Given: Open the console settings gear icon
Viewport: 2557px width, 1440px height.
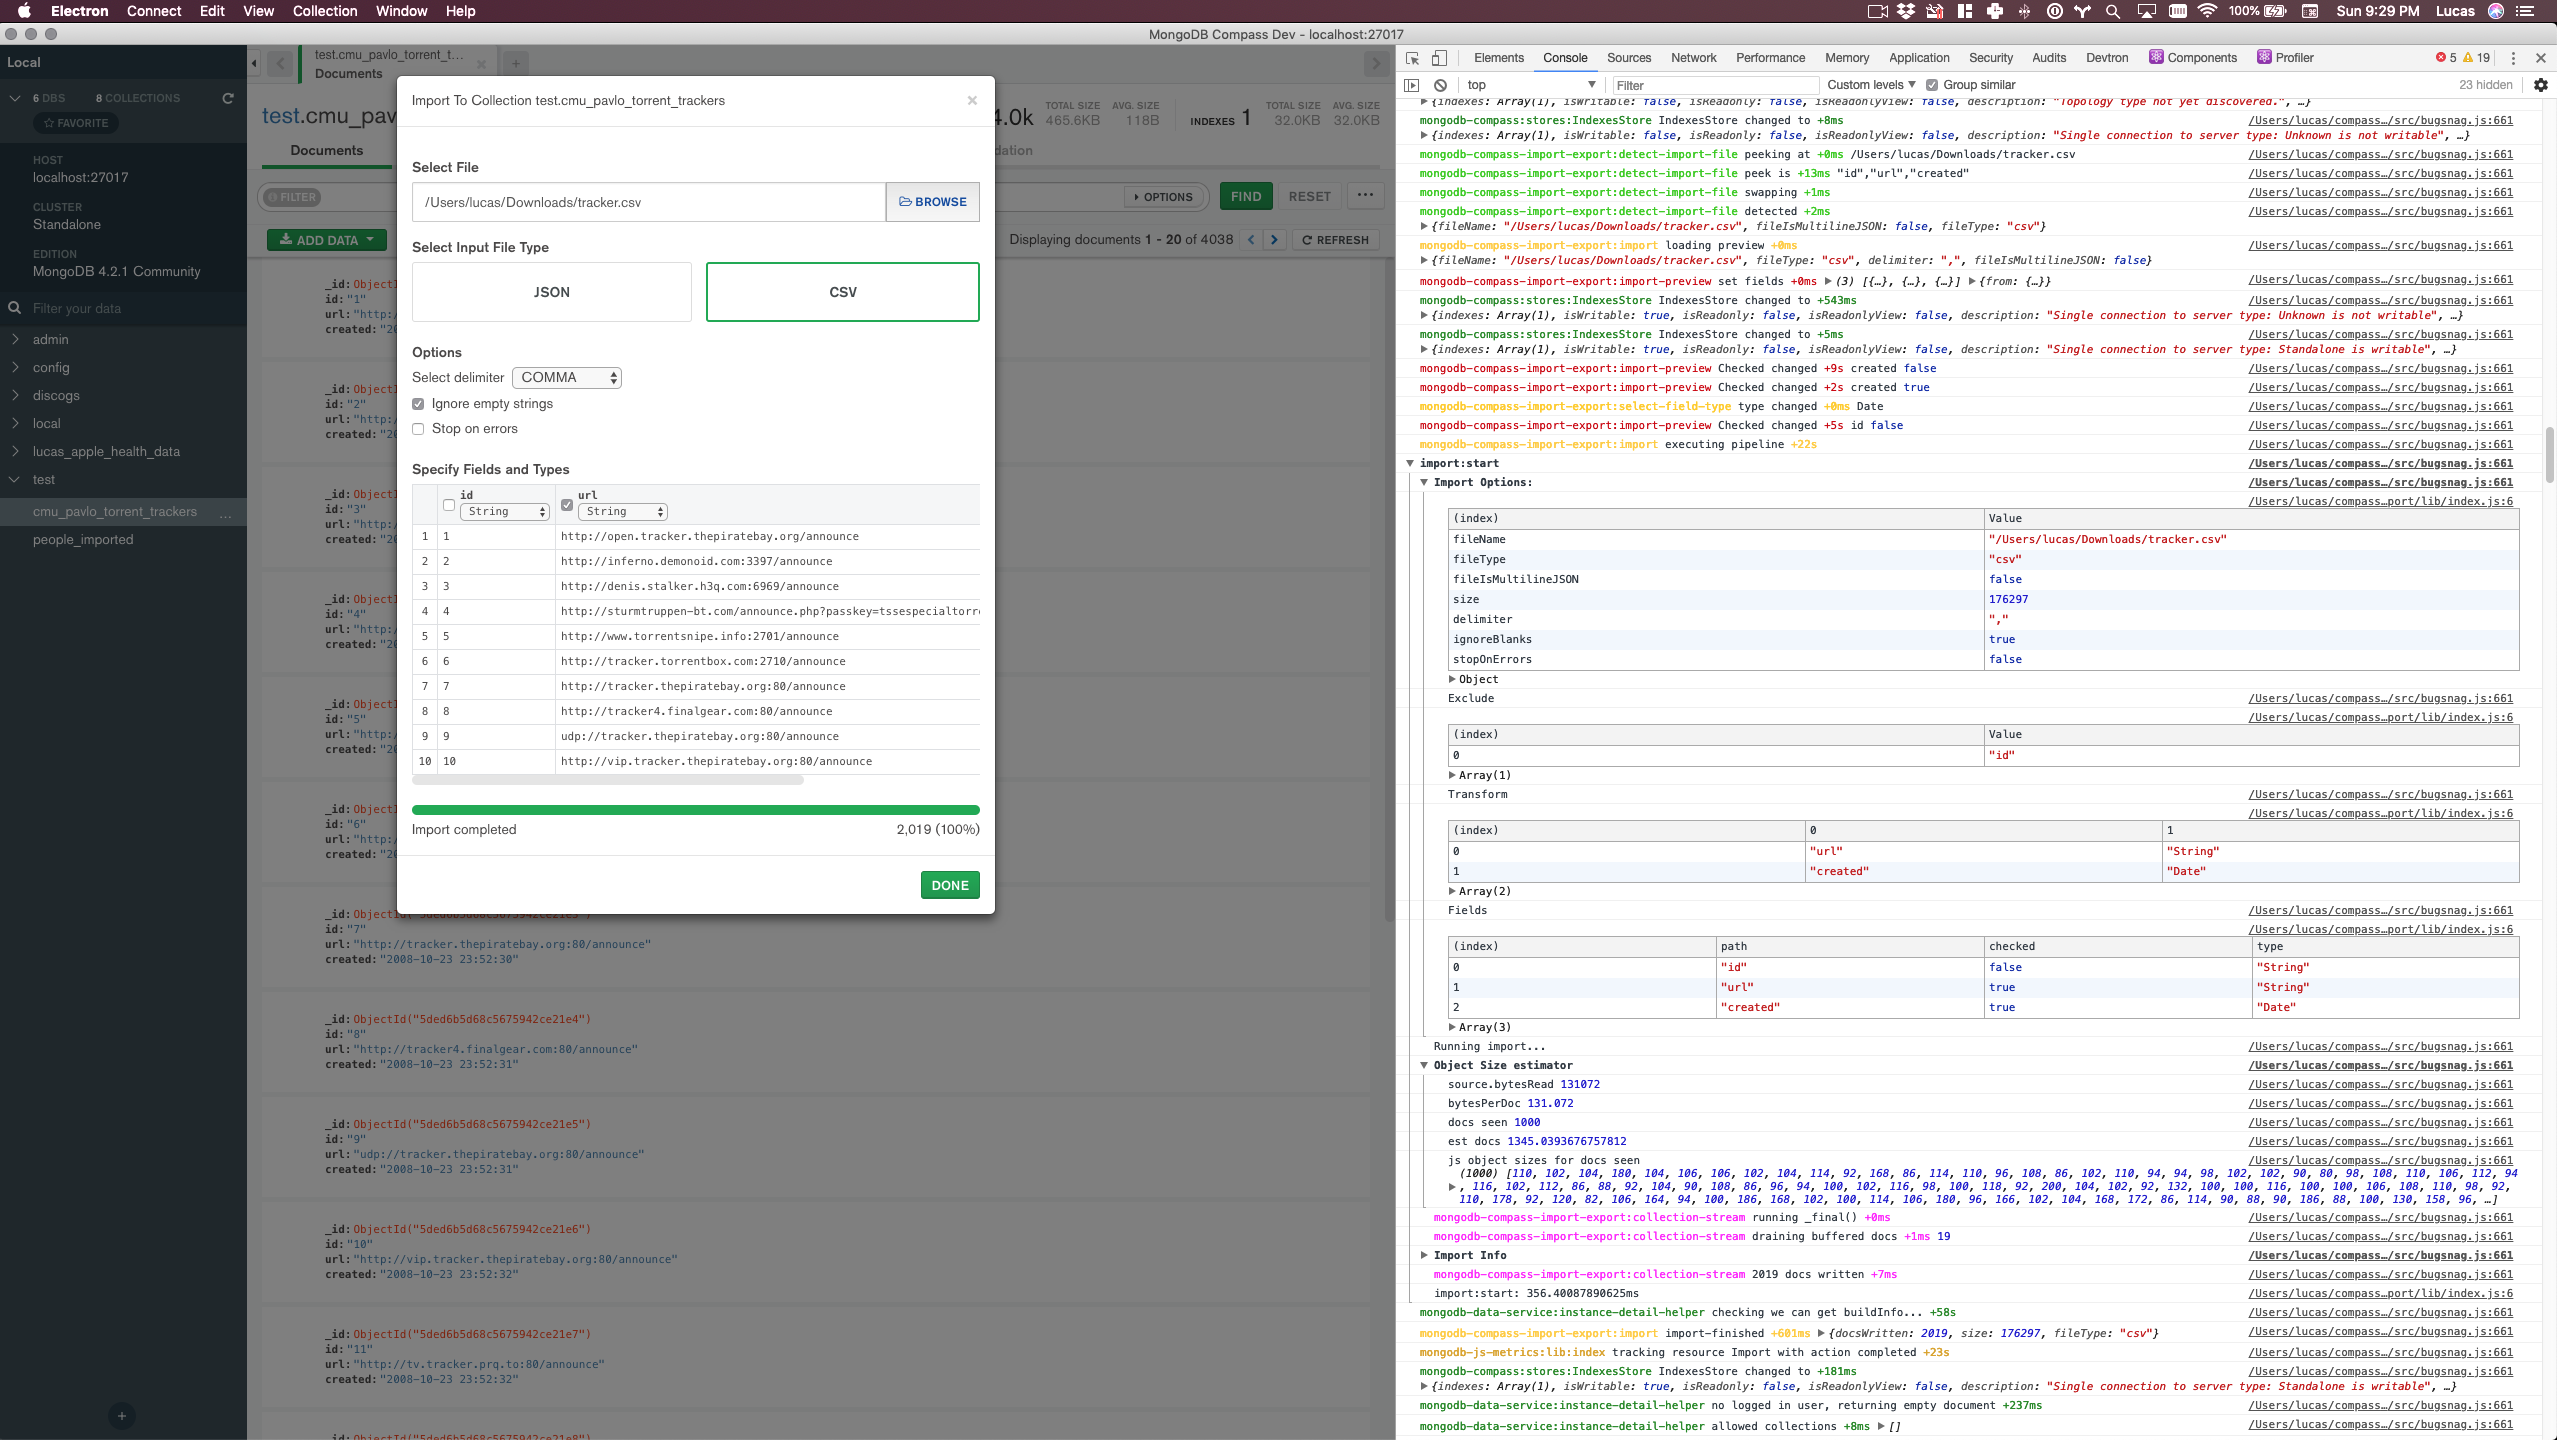Looking at the screenshot, I should 2540,85.
